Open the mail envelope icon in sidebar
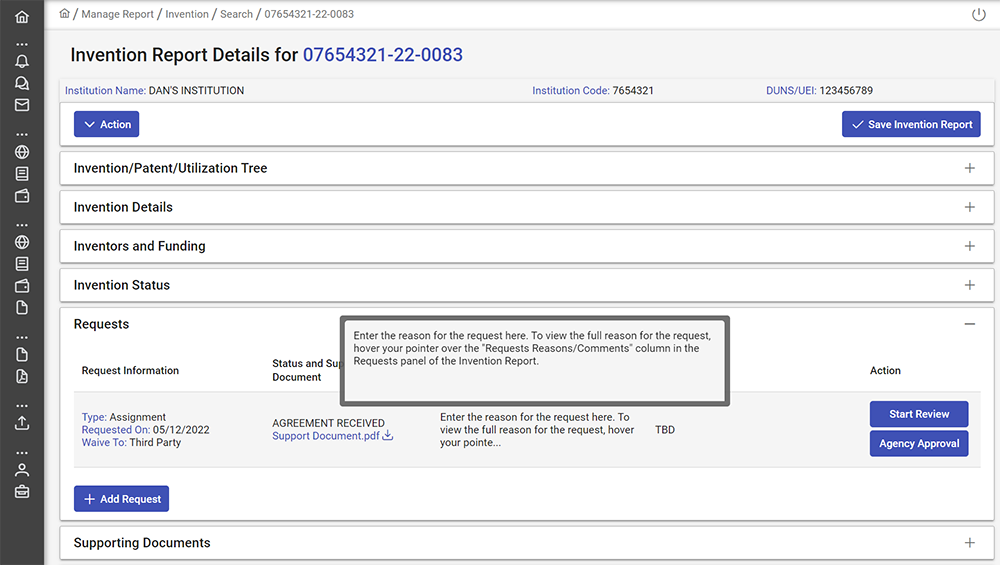Screen dimensions: 1000x565 tap(22, 105)
